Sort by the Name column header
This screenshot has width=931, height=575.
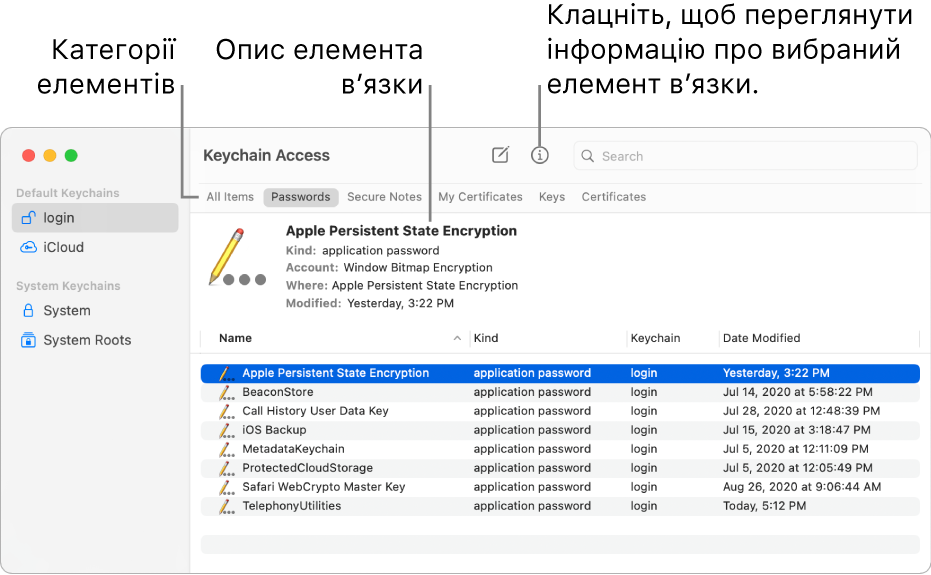(x=235, y=338)
